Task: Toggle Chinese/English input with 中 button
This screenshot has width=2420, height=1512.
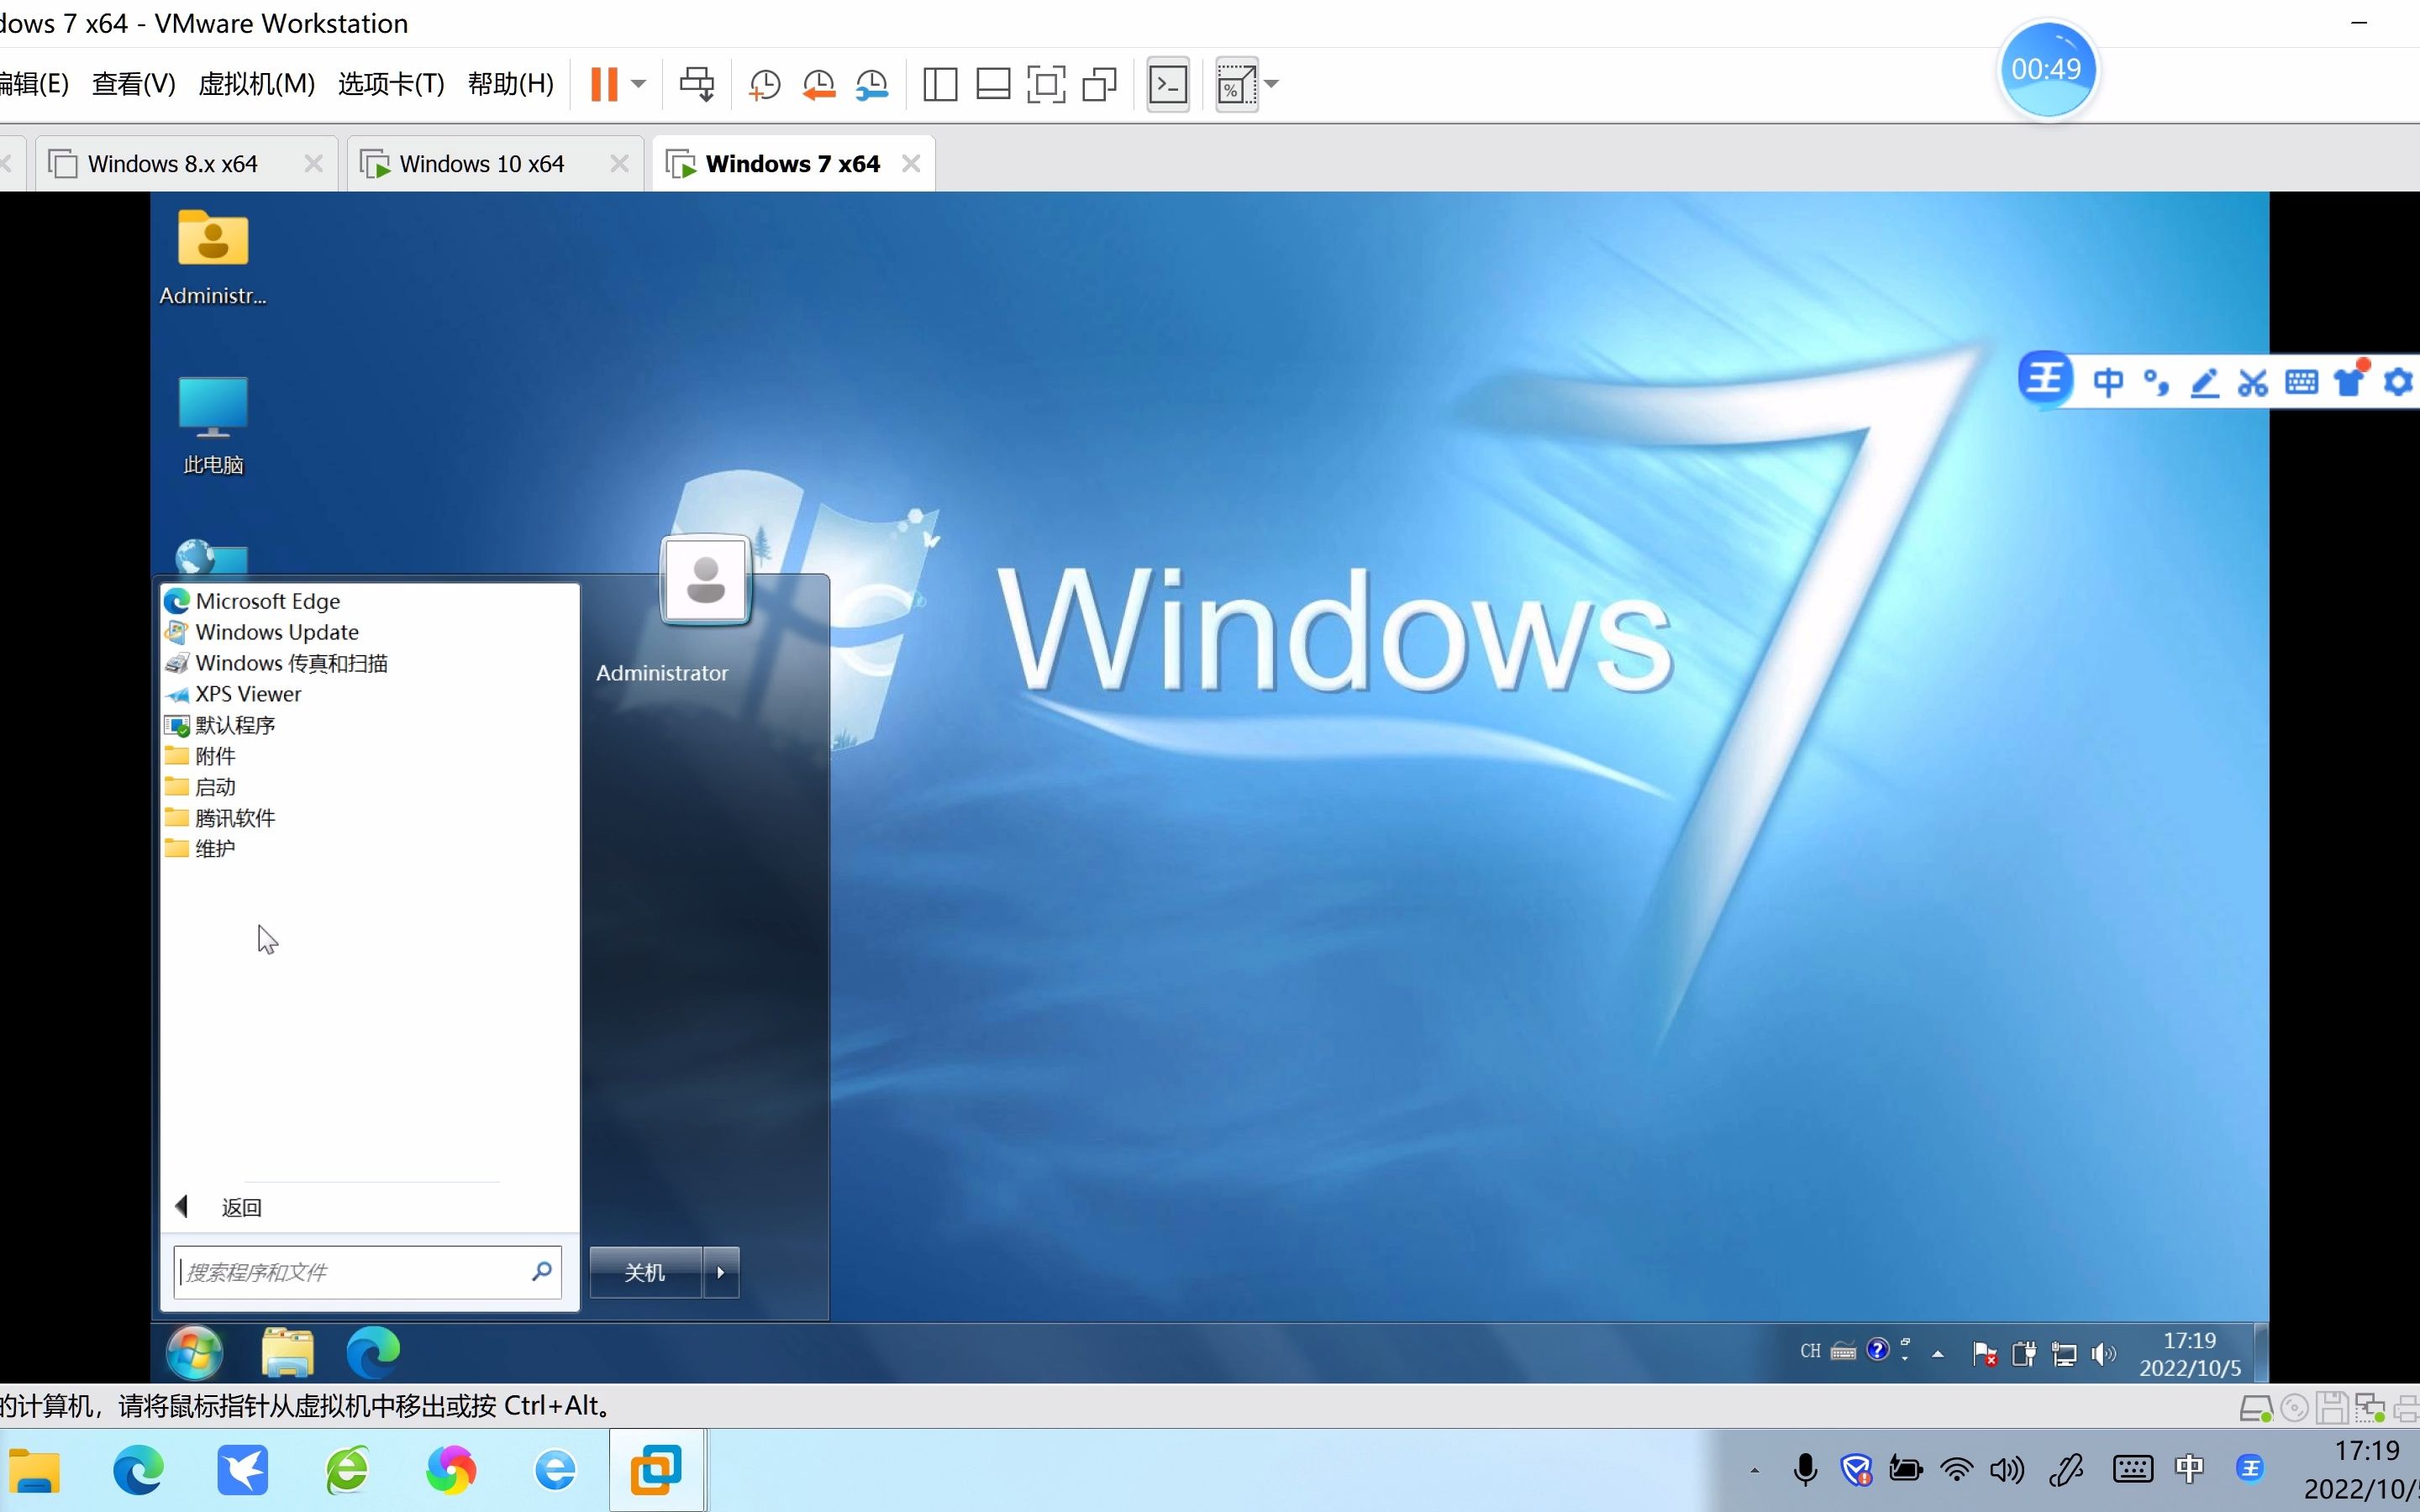Action: 2110,381
